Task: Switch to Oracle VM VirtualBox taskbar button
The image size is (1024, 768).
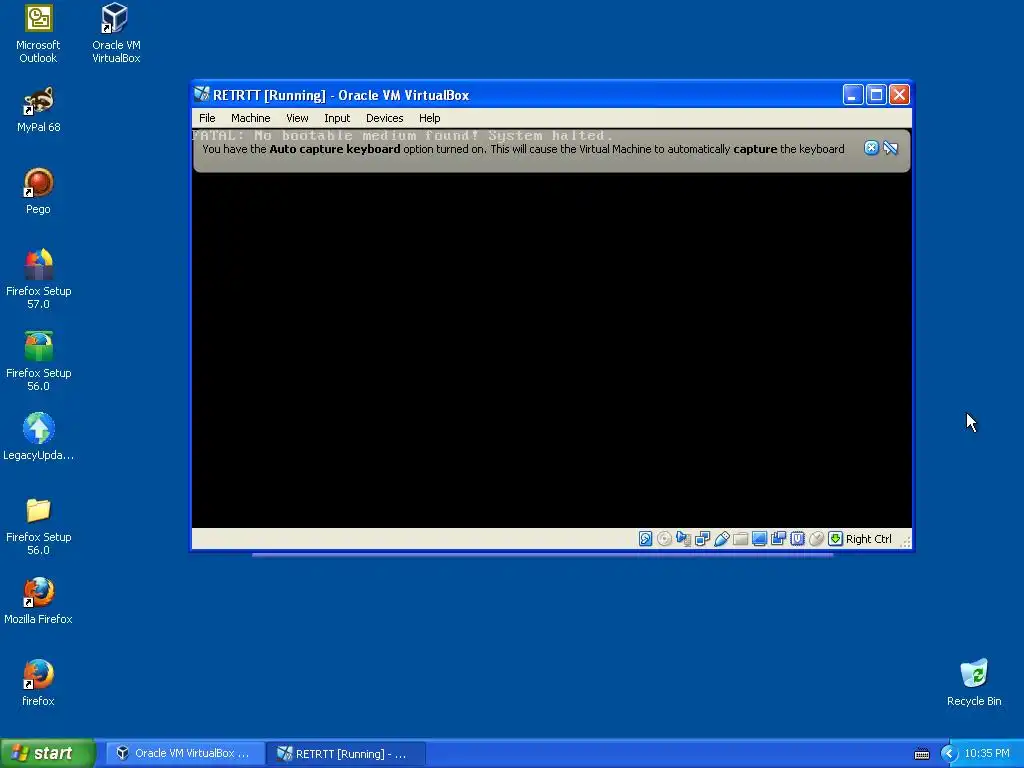Action: [184, 753]
